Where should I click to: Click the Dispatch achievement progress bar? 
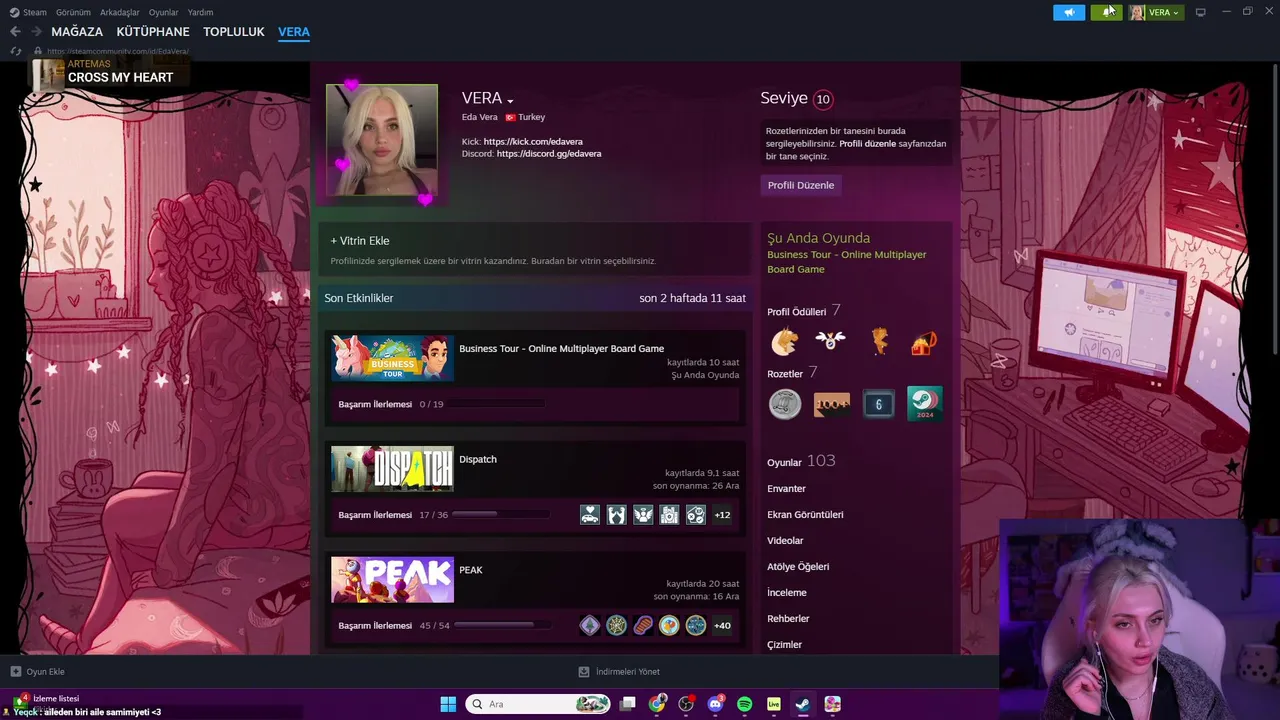coord(500,515)
